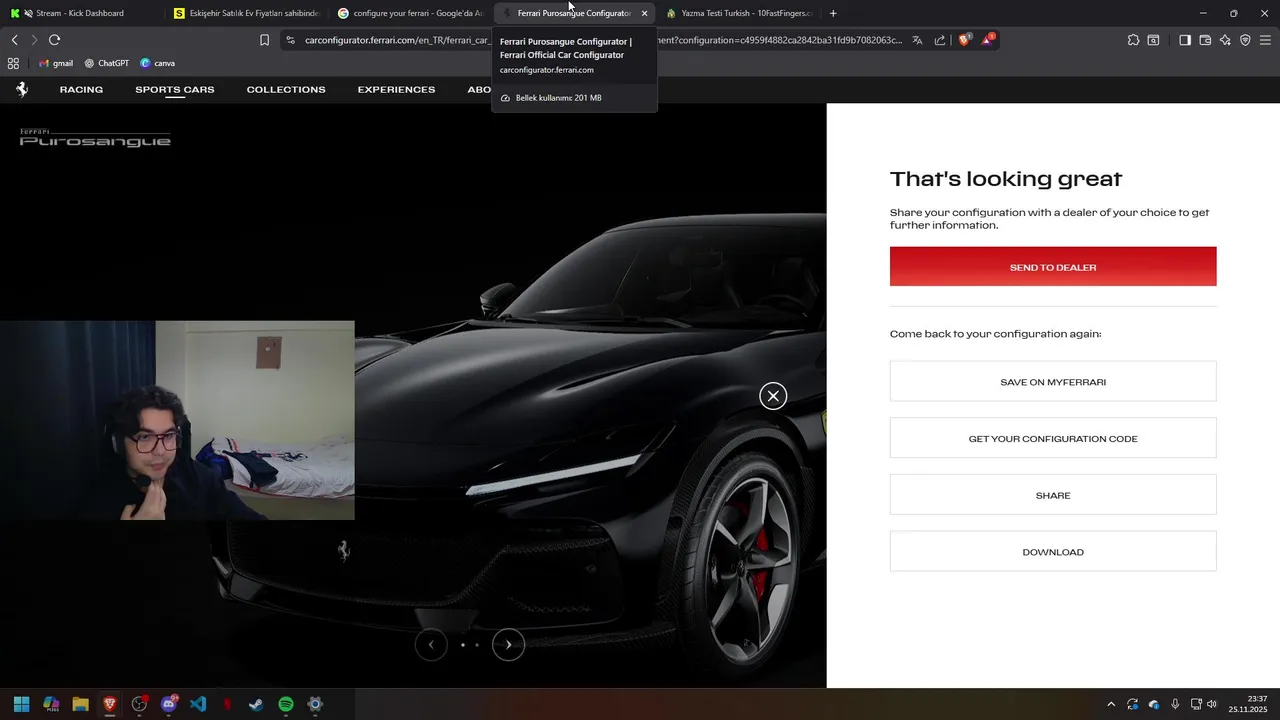Screen dimensions: 1280x720
Task: Go back in browser history
Action: (14, 40)
